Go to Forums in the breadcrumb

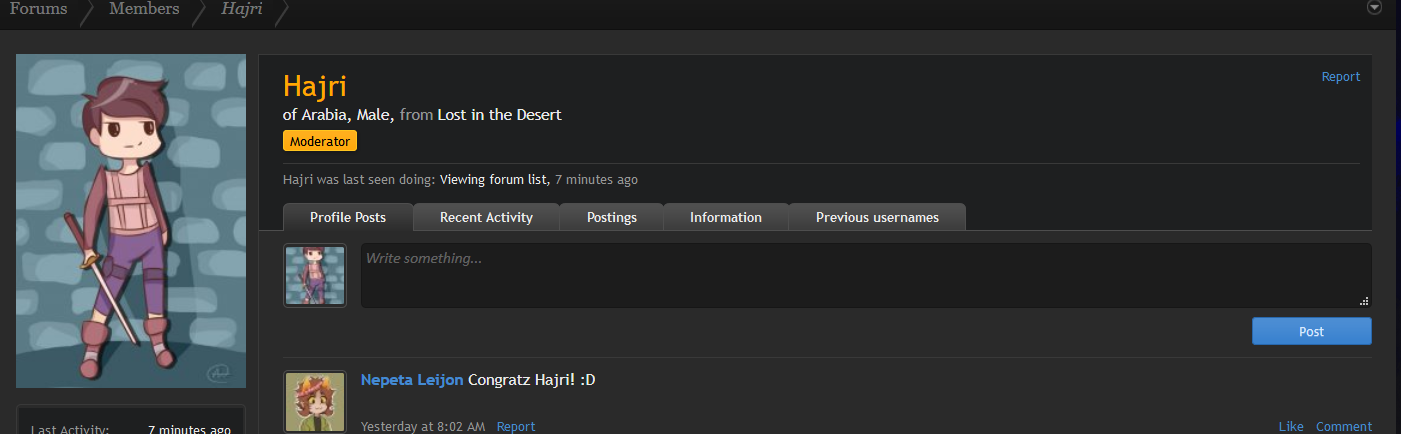(x=39, y=9)
